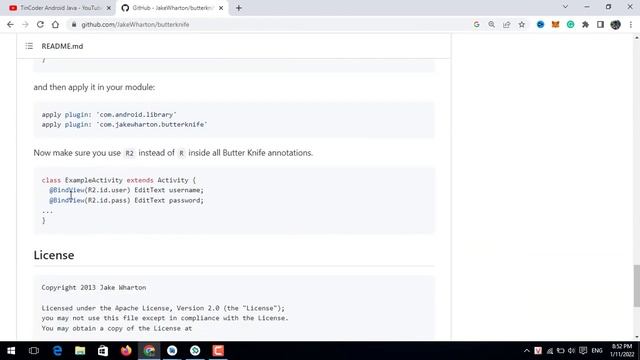
Task: Expand the tab search dropdown arrow
Action: point(565,7)
